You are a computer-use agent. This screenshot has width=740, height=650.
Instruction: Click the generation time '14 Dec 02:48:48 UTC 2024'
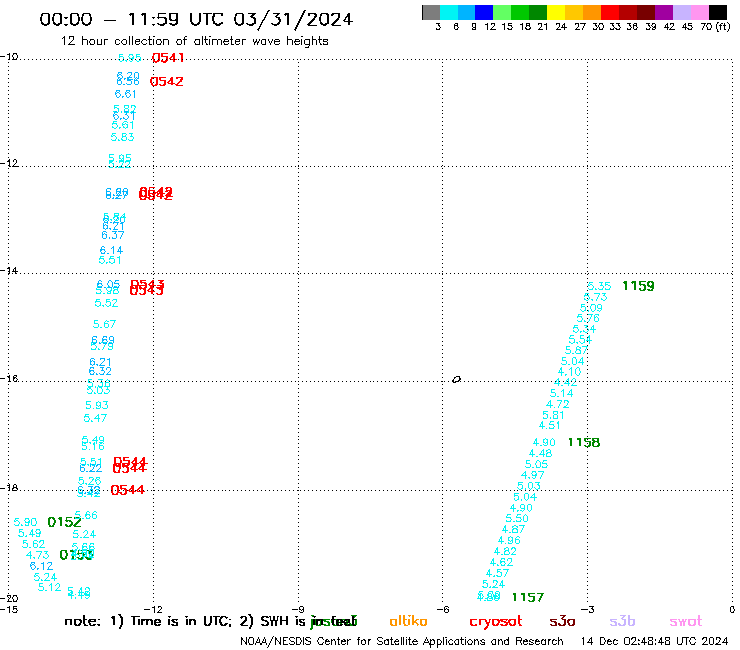click(x=655, y=642)
